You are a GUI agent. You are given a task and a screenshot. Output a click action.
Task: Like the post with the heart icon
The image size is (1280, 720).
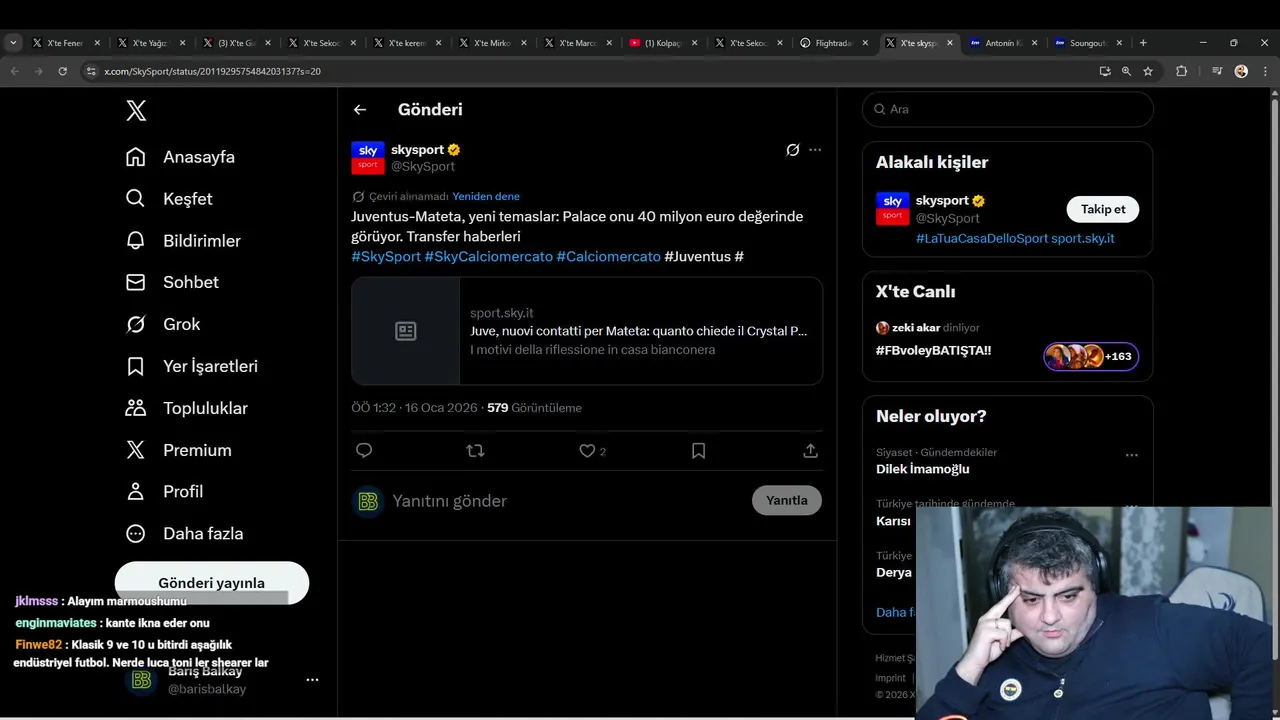tap(587, 451)
